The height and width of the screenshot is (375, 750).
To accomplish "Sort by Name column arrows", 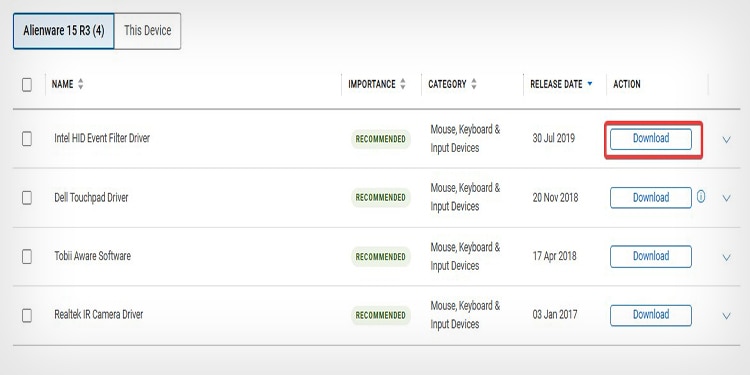I will [80, 84].
